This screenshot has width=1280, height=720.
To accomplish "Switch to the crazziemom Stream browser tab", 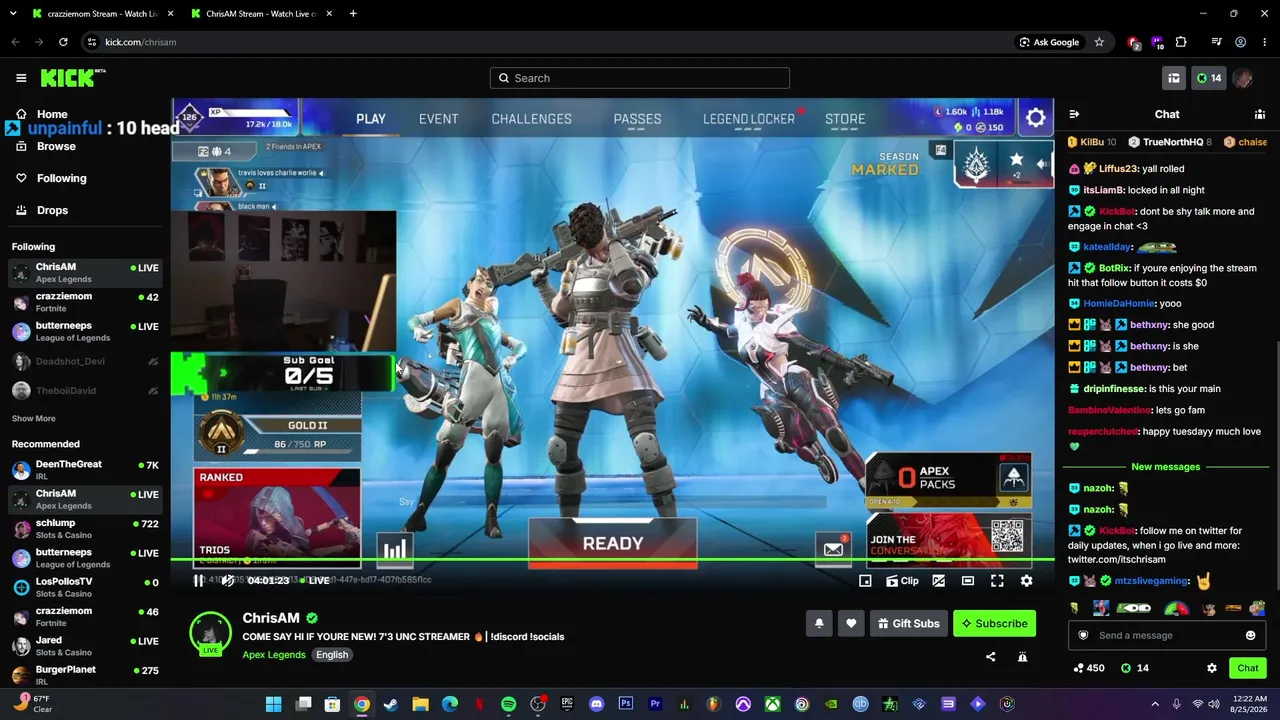I will [101, 14].
